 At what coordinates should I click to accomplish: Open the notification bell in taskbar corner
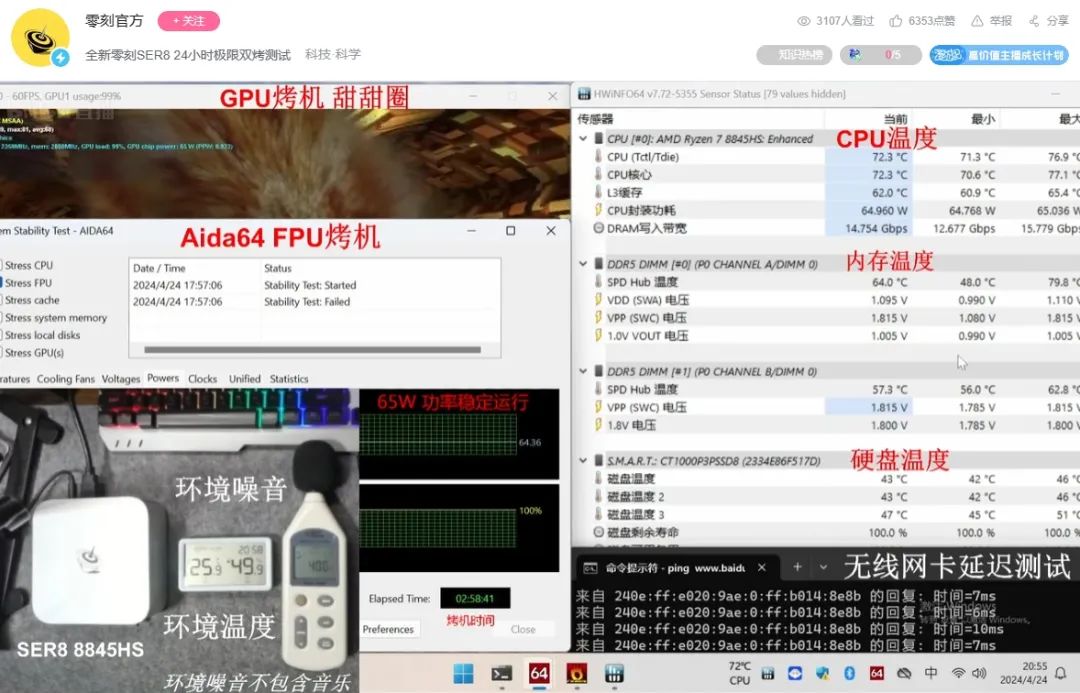click(1061, 673)
